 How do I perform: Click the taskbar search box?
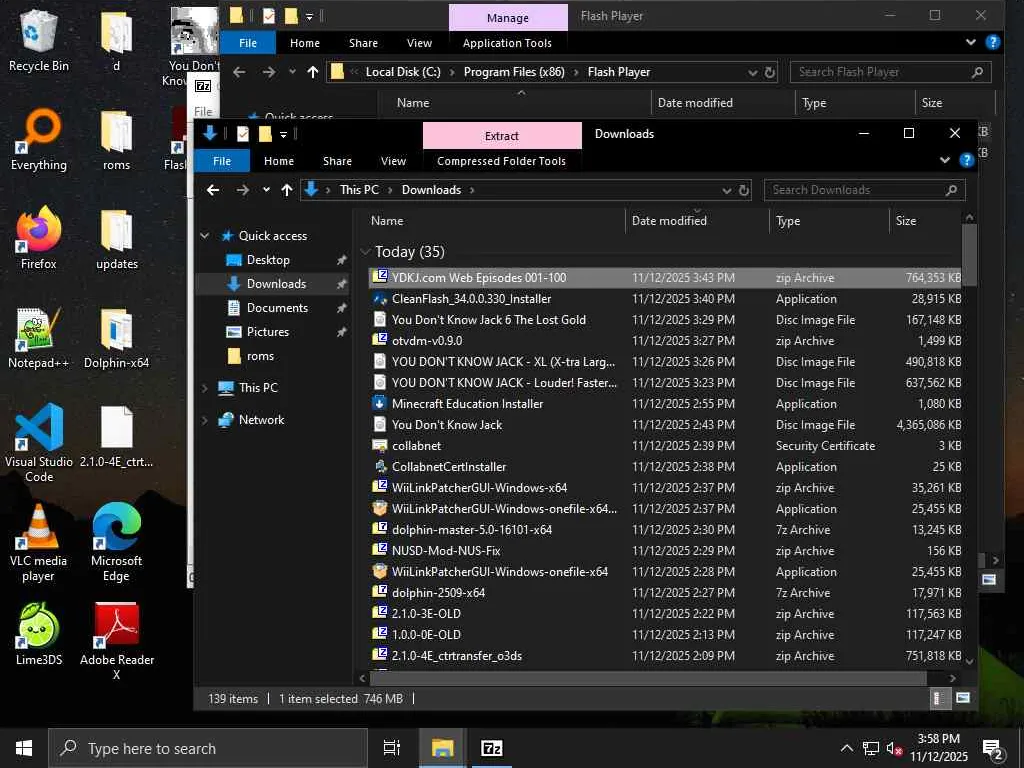[x=208, y=748]
